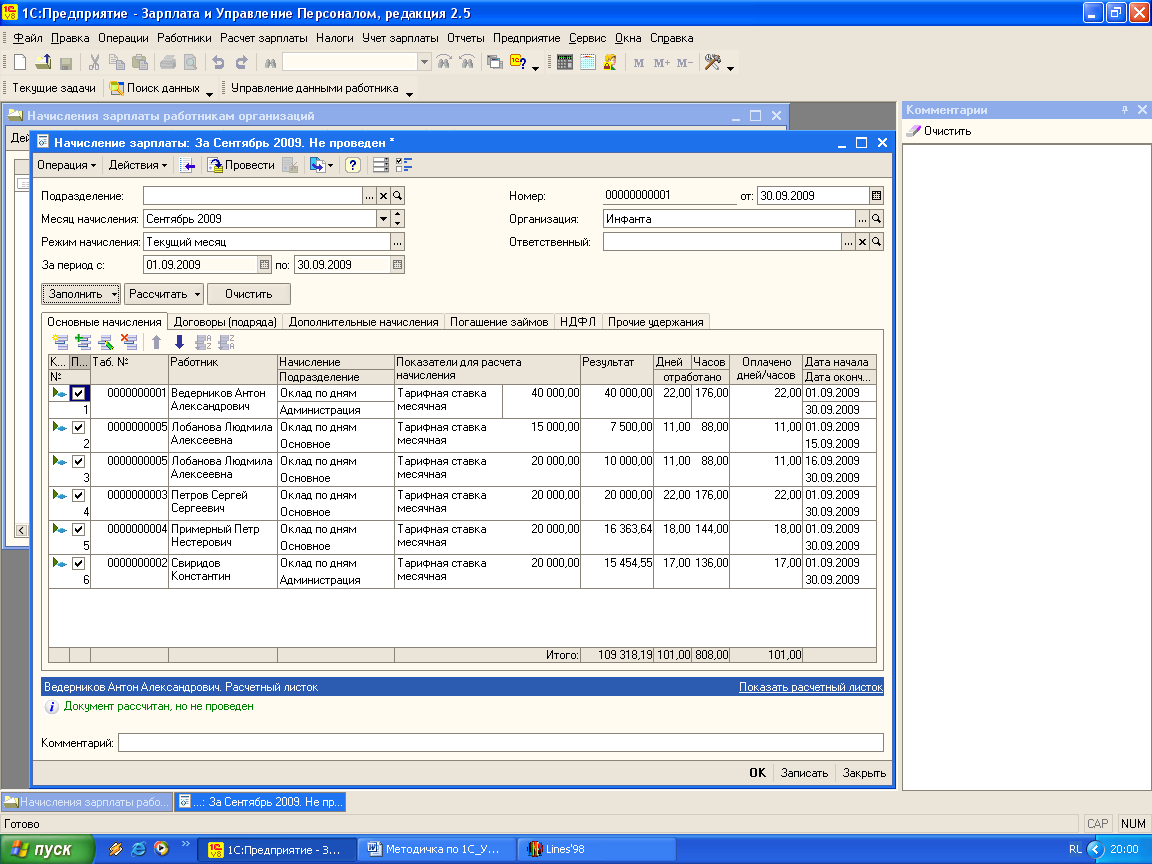
Task: Switch to the Договоры (подряда) tab
Action: pos(225,322)
